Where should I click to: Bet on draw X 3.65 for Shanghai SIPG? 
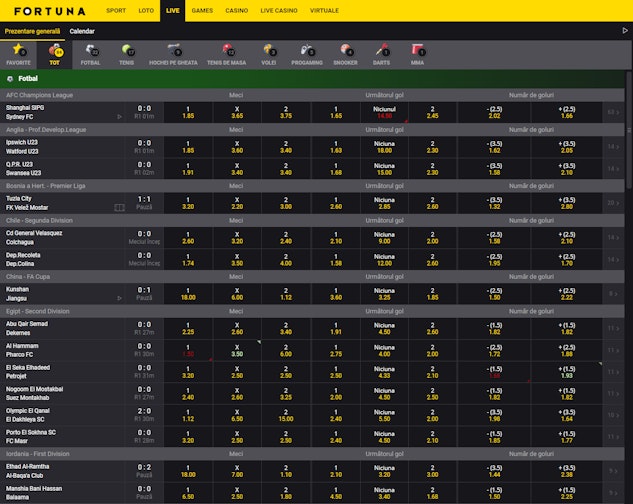237,111
